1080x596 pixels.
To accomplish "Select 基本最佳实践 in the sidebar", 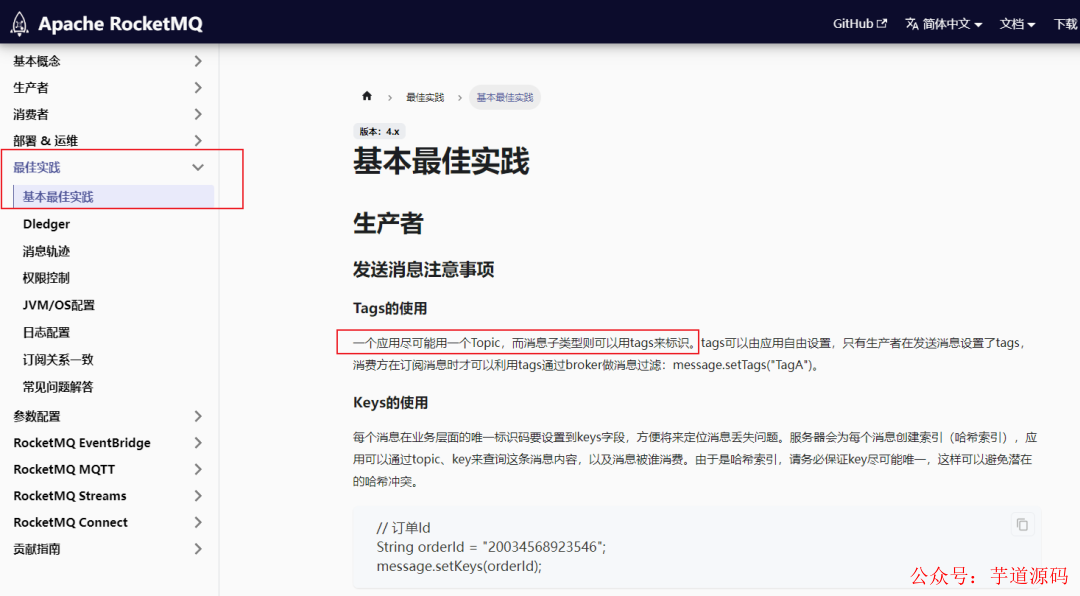I will (x=114, y=196).
